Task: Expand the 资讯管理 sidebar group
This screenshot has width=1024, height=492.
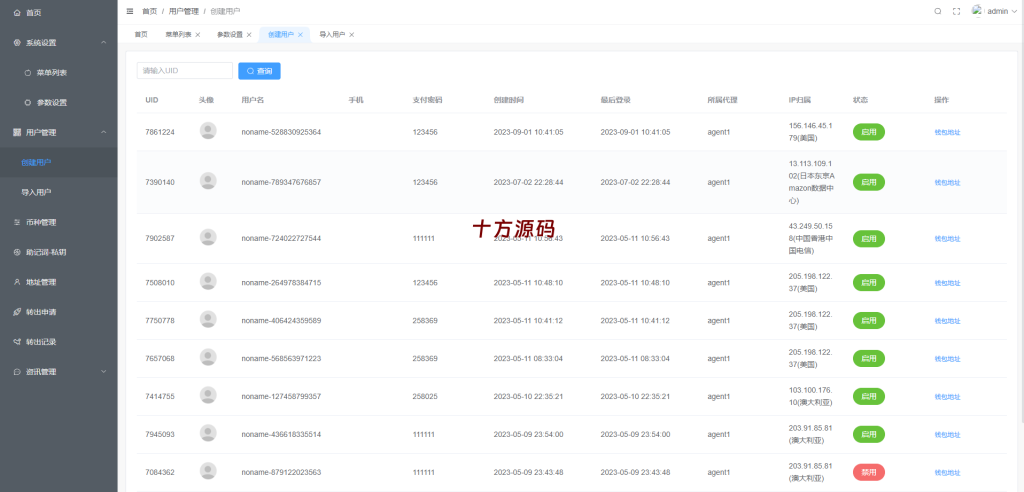Action: [59, 372]
